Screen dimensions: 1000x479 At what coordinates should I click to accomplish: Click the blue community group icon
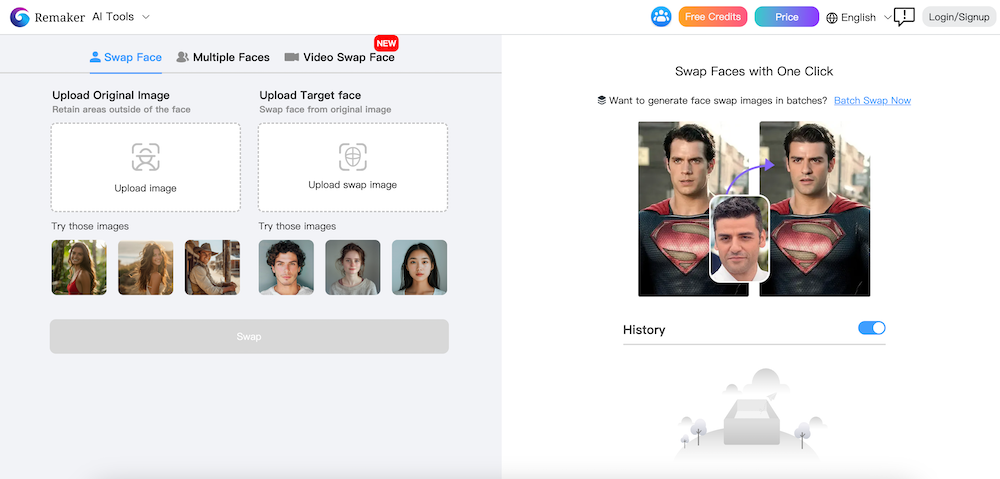click(661, 17)
